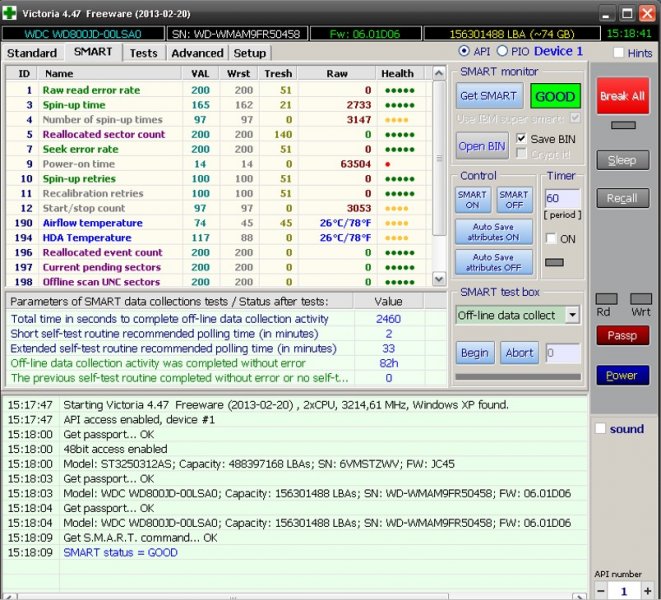Click the API number value field
This screenshot has width=661, height=600.
[624, 592]
